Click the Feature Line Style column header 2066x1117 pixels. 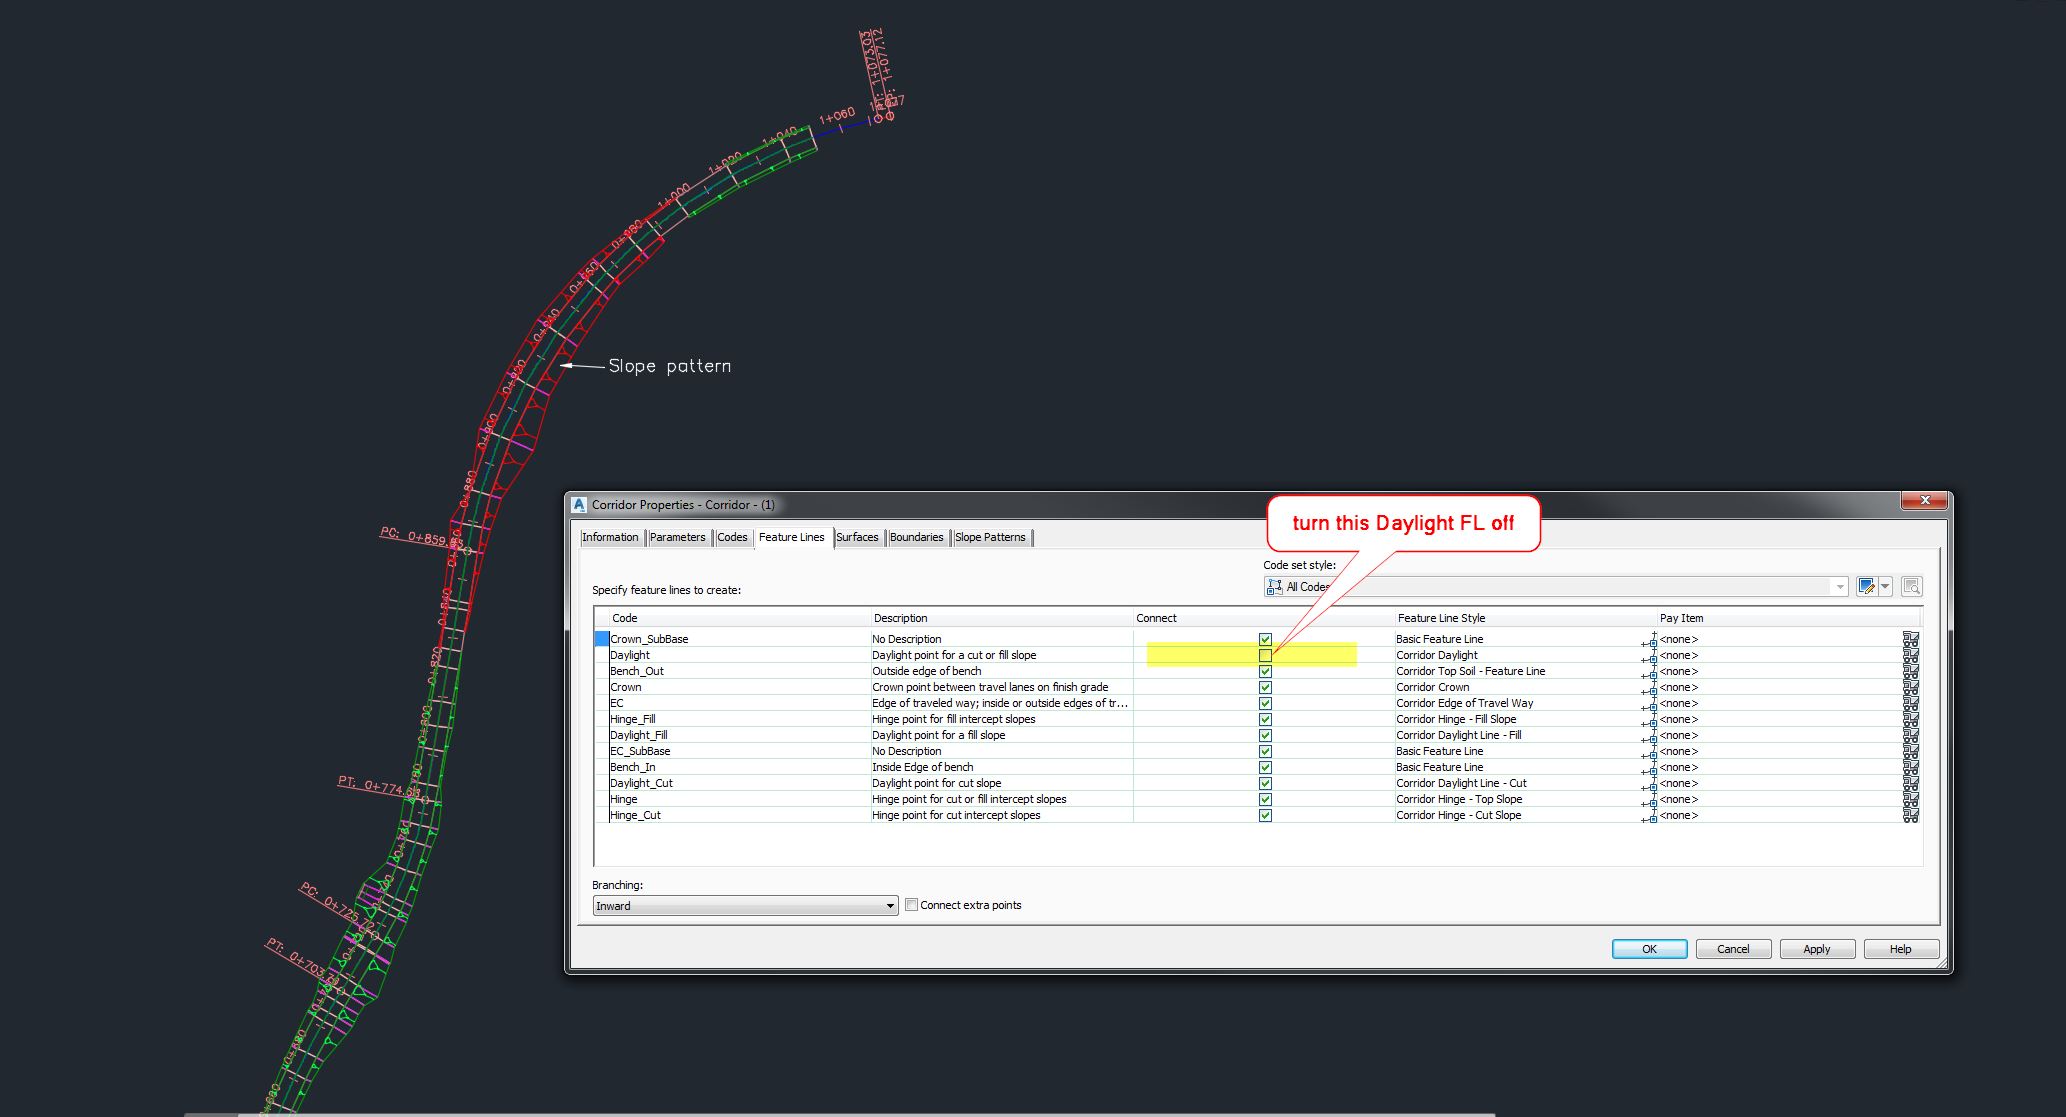coord(1525,618)
